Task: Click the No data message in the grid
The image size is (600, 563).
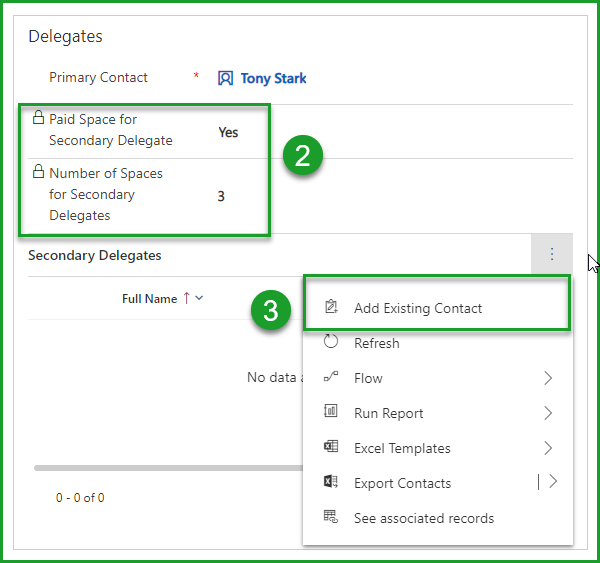Action: coord(275,377)
